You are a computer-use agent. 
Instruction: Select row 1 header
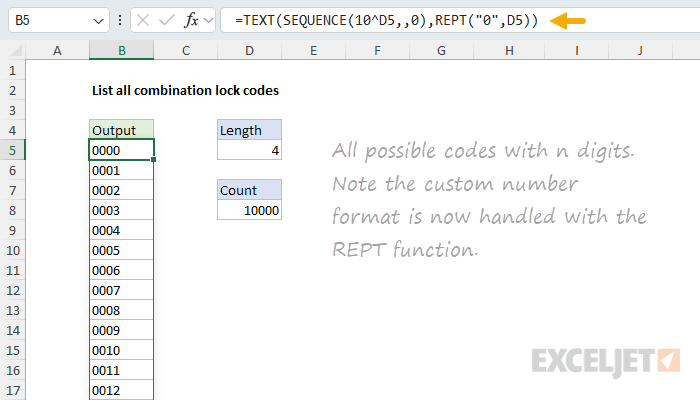[x=12, y=71]
